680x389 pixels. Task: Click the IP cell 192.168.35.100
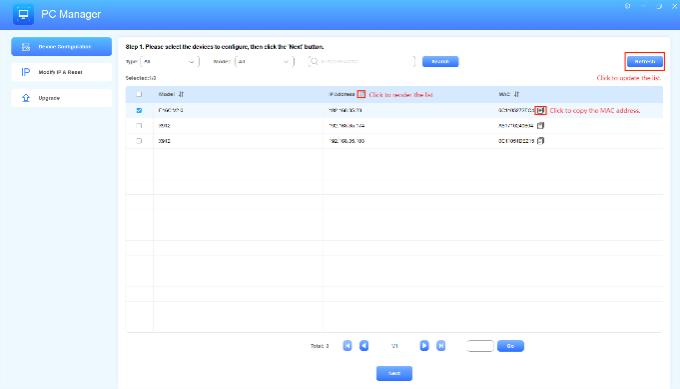[x=347, y=141]
